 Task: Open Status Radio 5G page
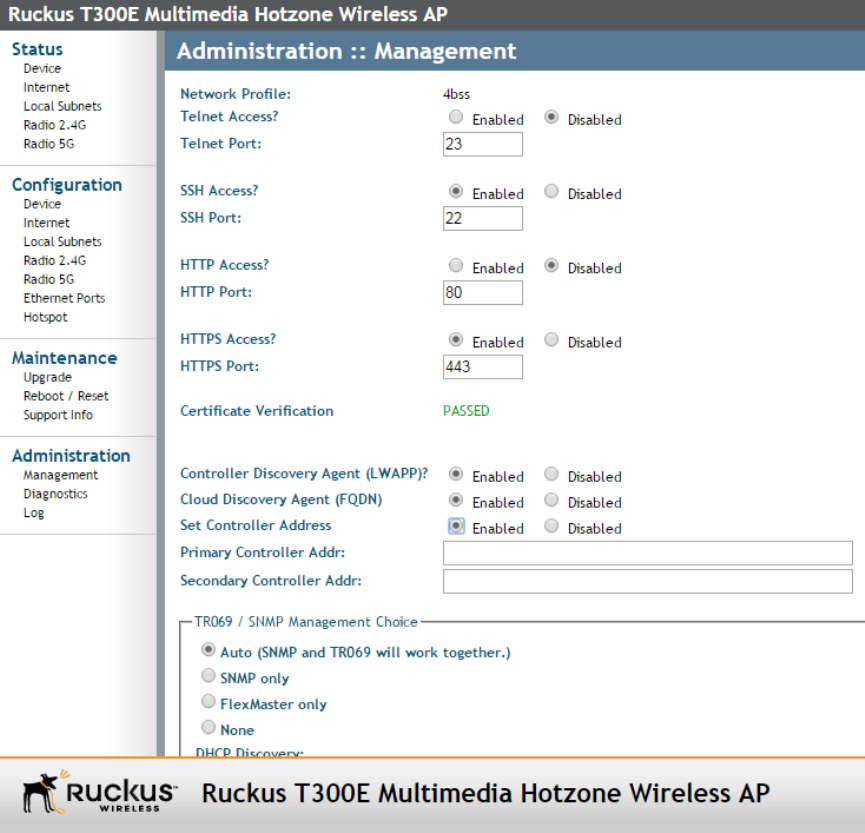point(49,143)
